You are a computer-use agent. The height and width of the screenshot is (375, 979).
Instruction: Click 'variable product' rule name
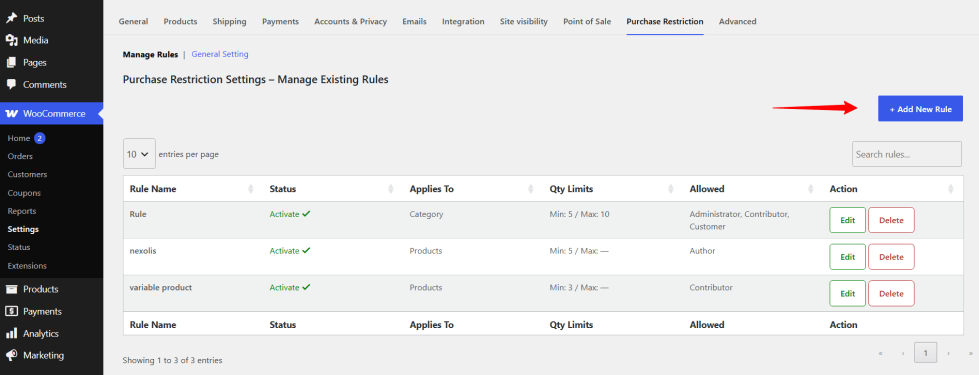(160, 287)
